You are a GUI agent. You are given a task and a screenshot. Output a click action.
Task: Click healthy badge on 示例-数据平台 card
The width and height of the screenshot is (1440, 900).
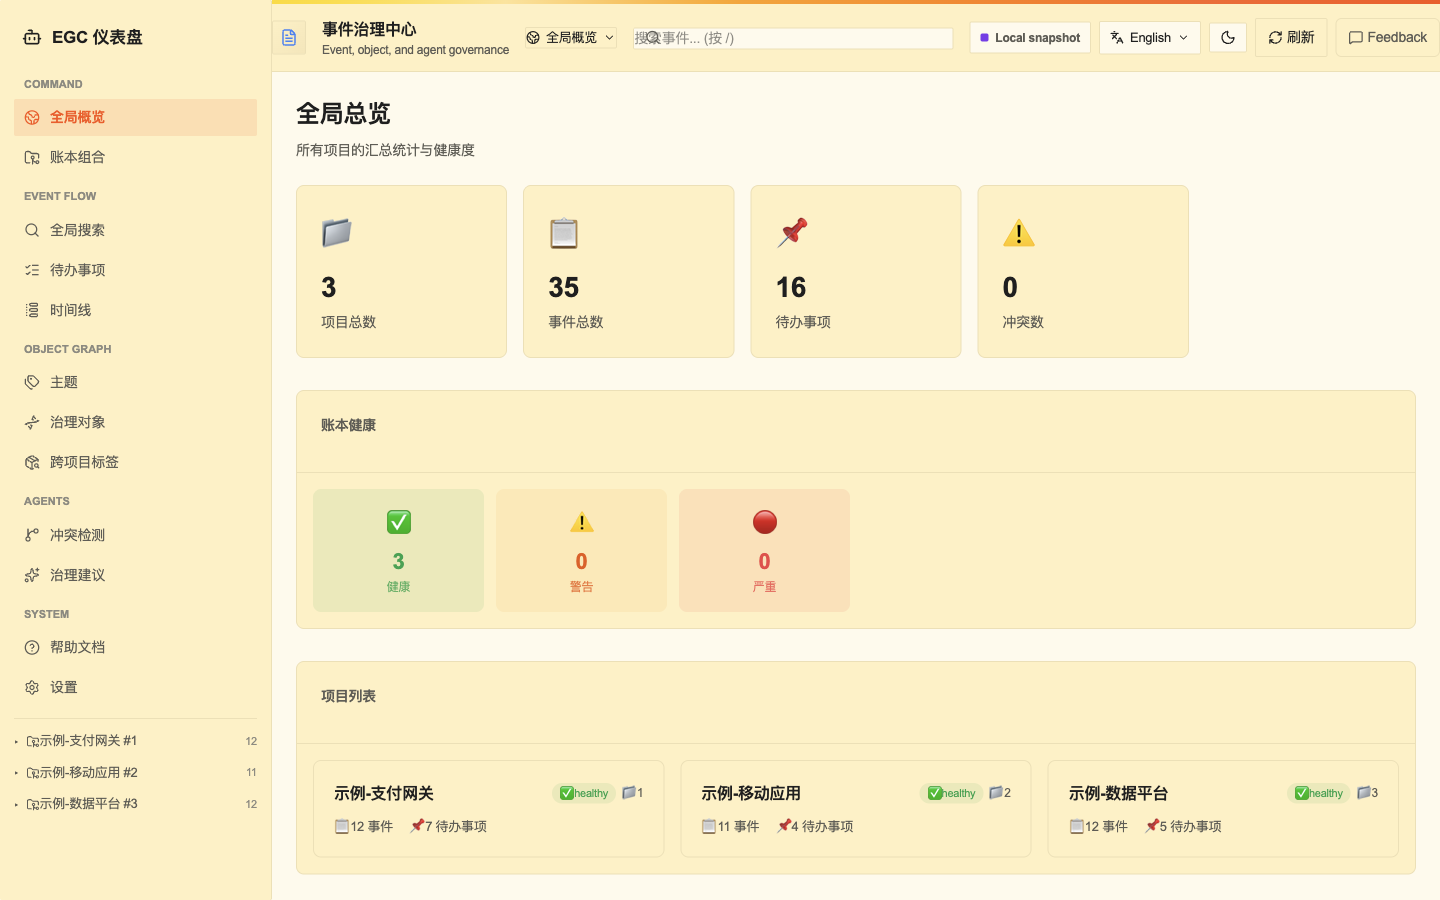pos(1318,793)
